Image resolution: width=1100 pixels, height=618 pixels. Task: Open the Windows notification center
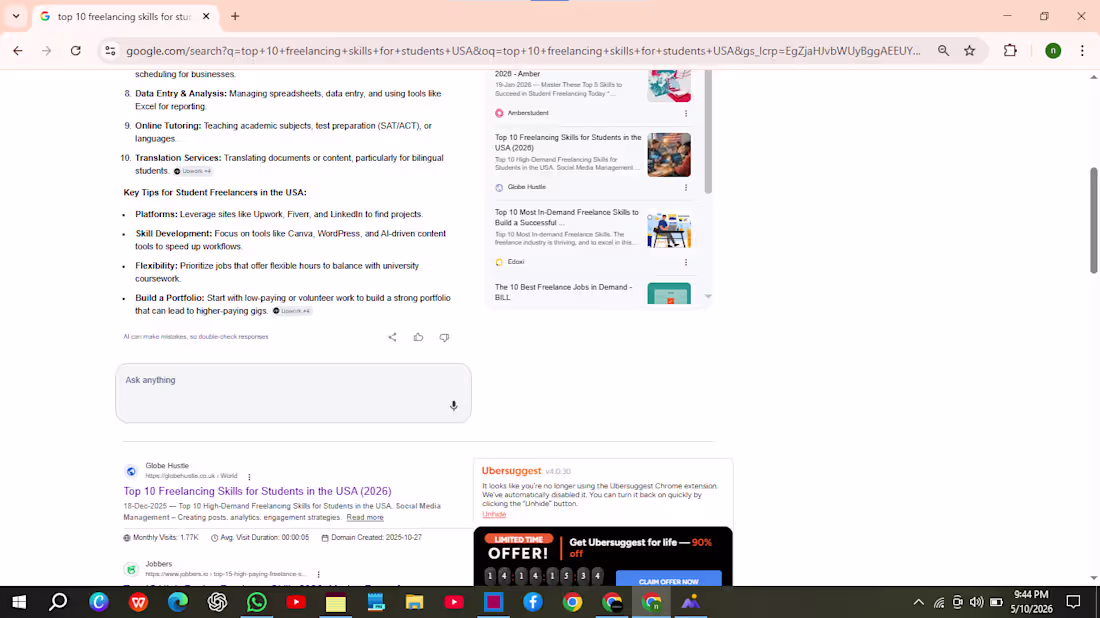coord(1073,602)
